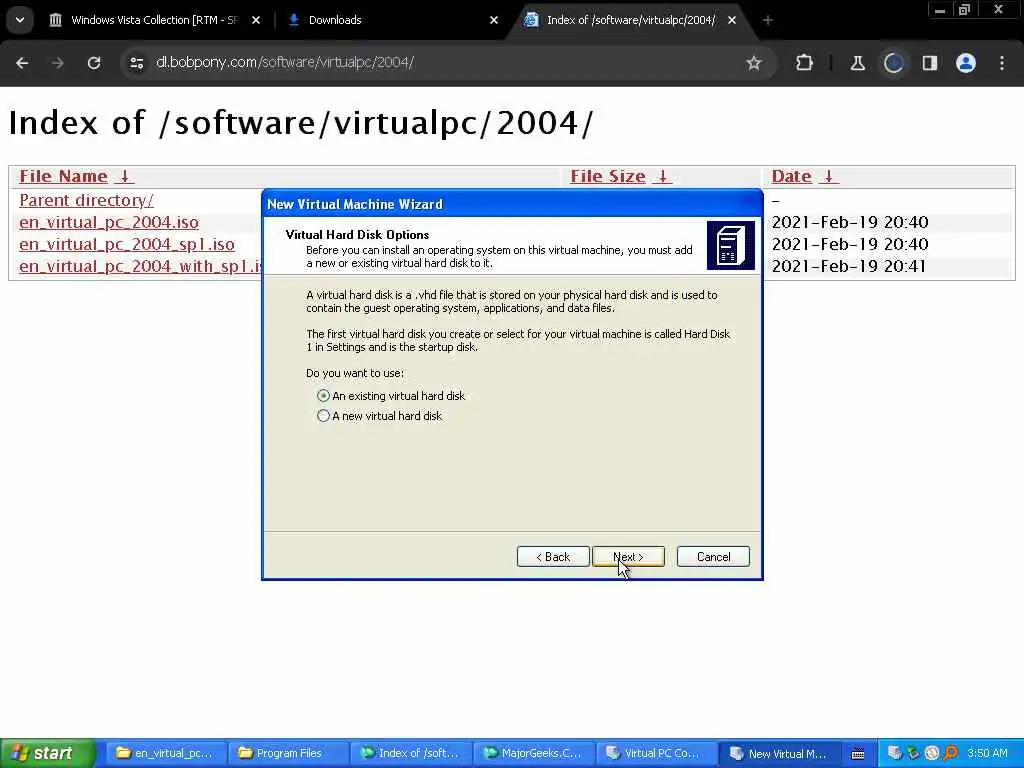Screen dimensions: 1024x768
Task: Download en_virtual_pc_2004_with_sp1 file
Action: [140, 266]
